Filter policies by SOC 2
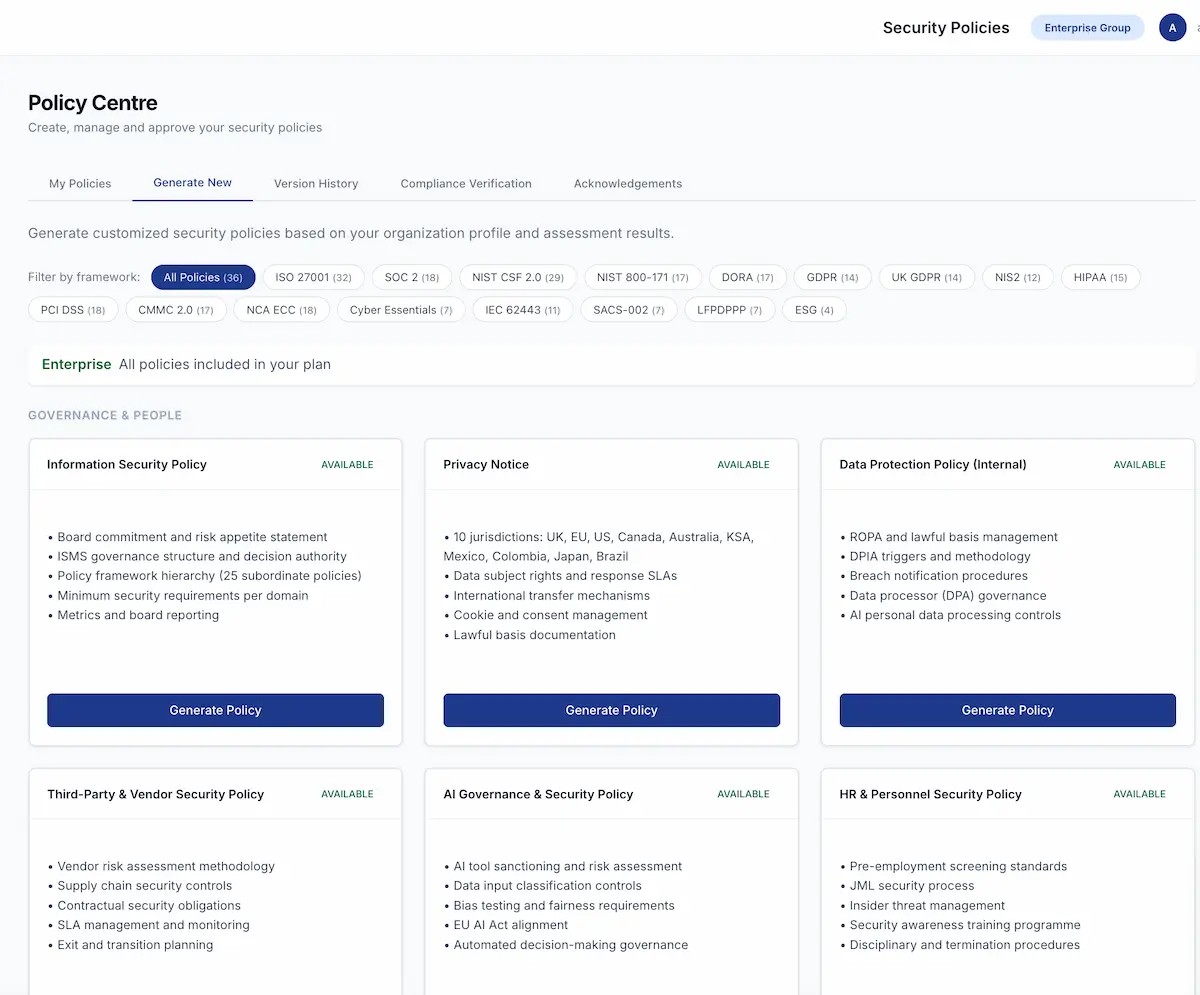The width and height of the screenshot is (1200, 995). coord(412,277)
